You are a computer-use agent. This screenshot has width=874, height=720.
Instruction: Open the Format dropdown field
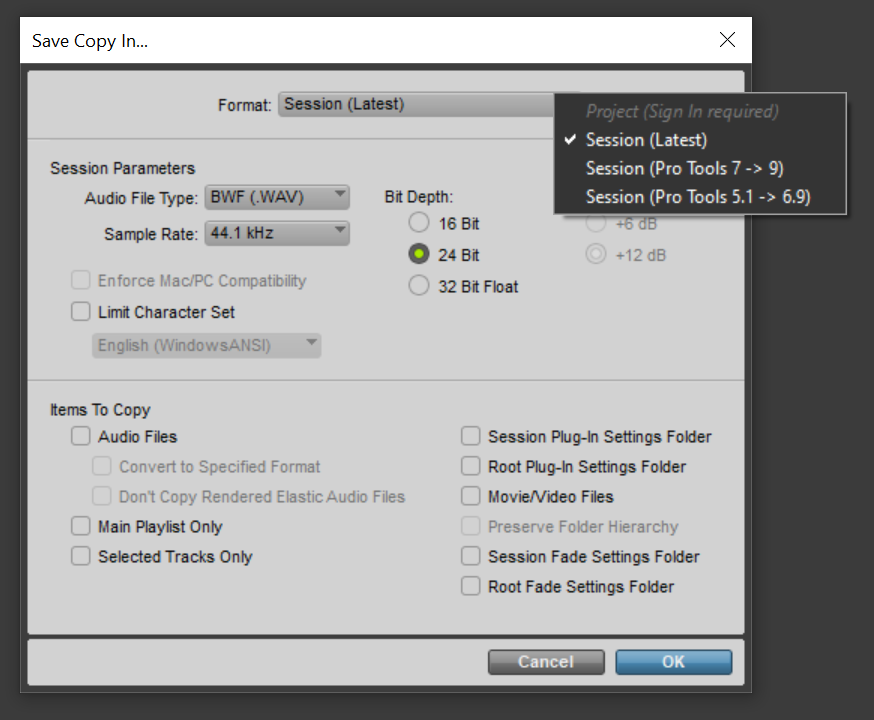[415, 104]
